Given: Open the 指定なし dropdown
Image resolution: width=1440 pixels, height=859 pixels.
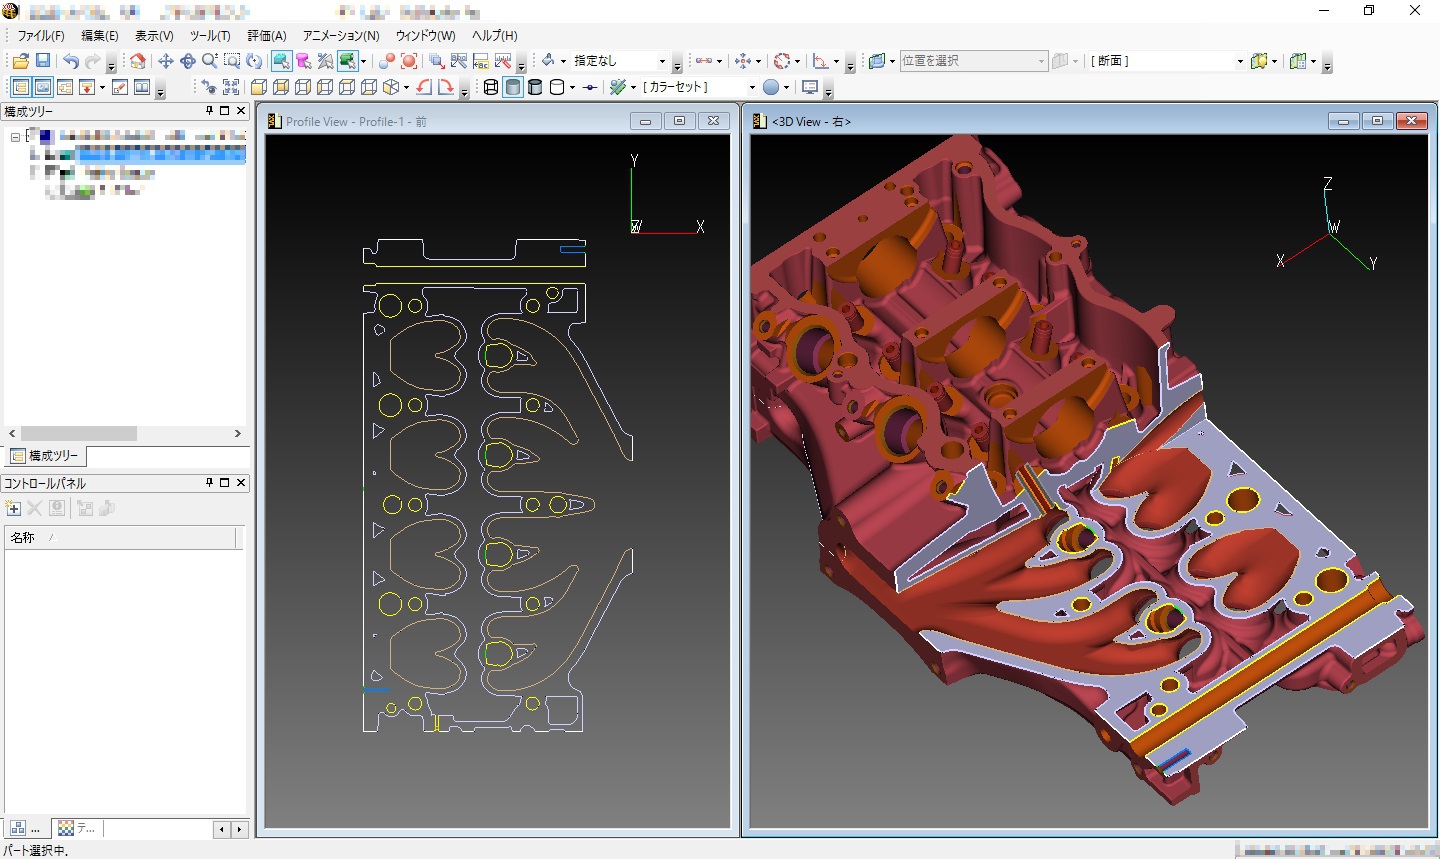Looking at the screenshot, I should point(661,61).
